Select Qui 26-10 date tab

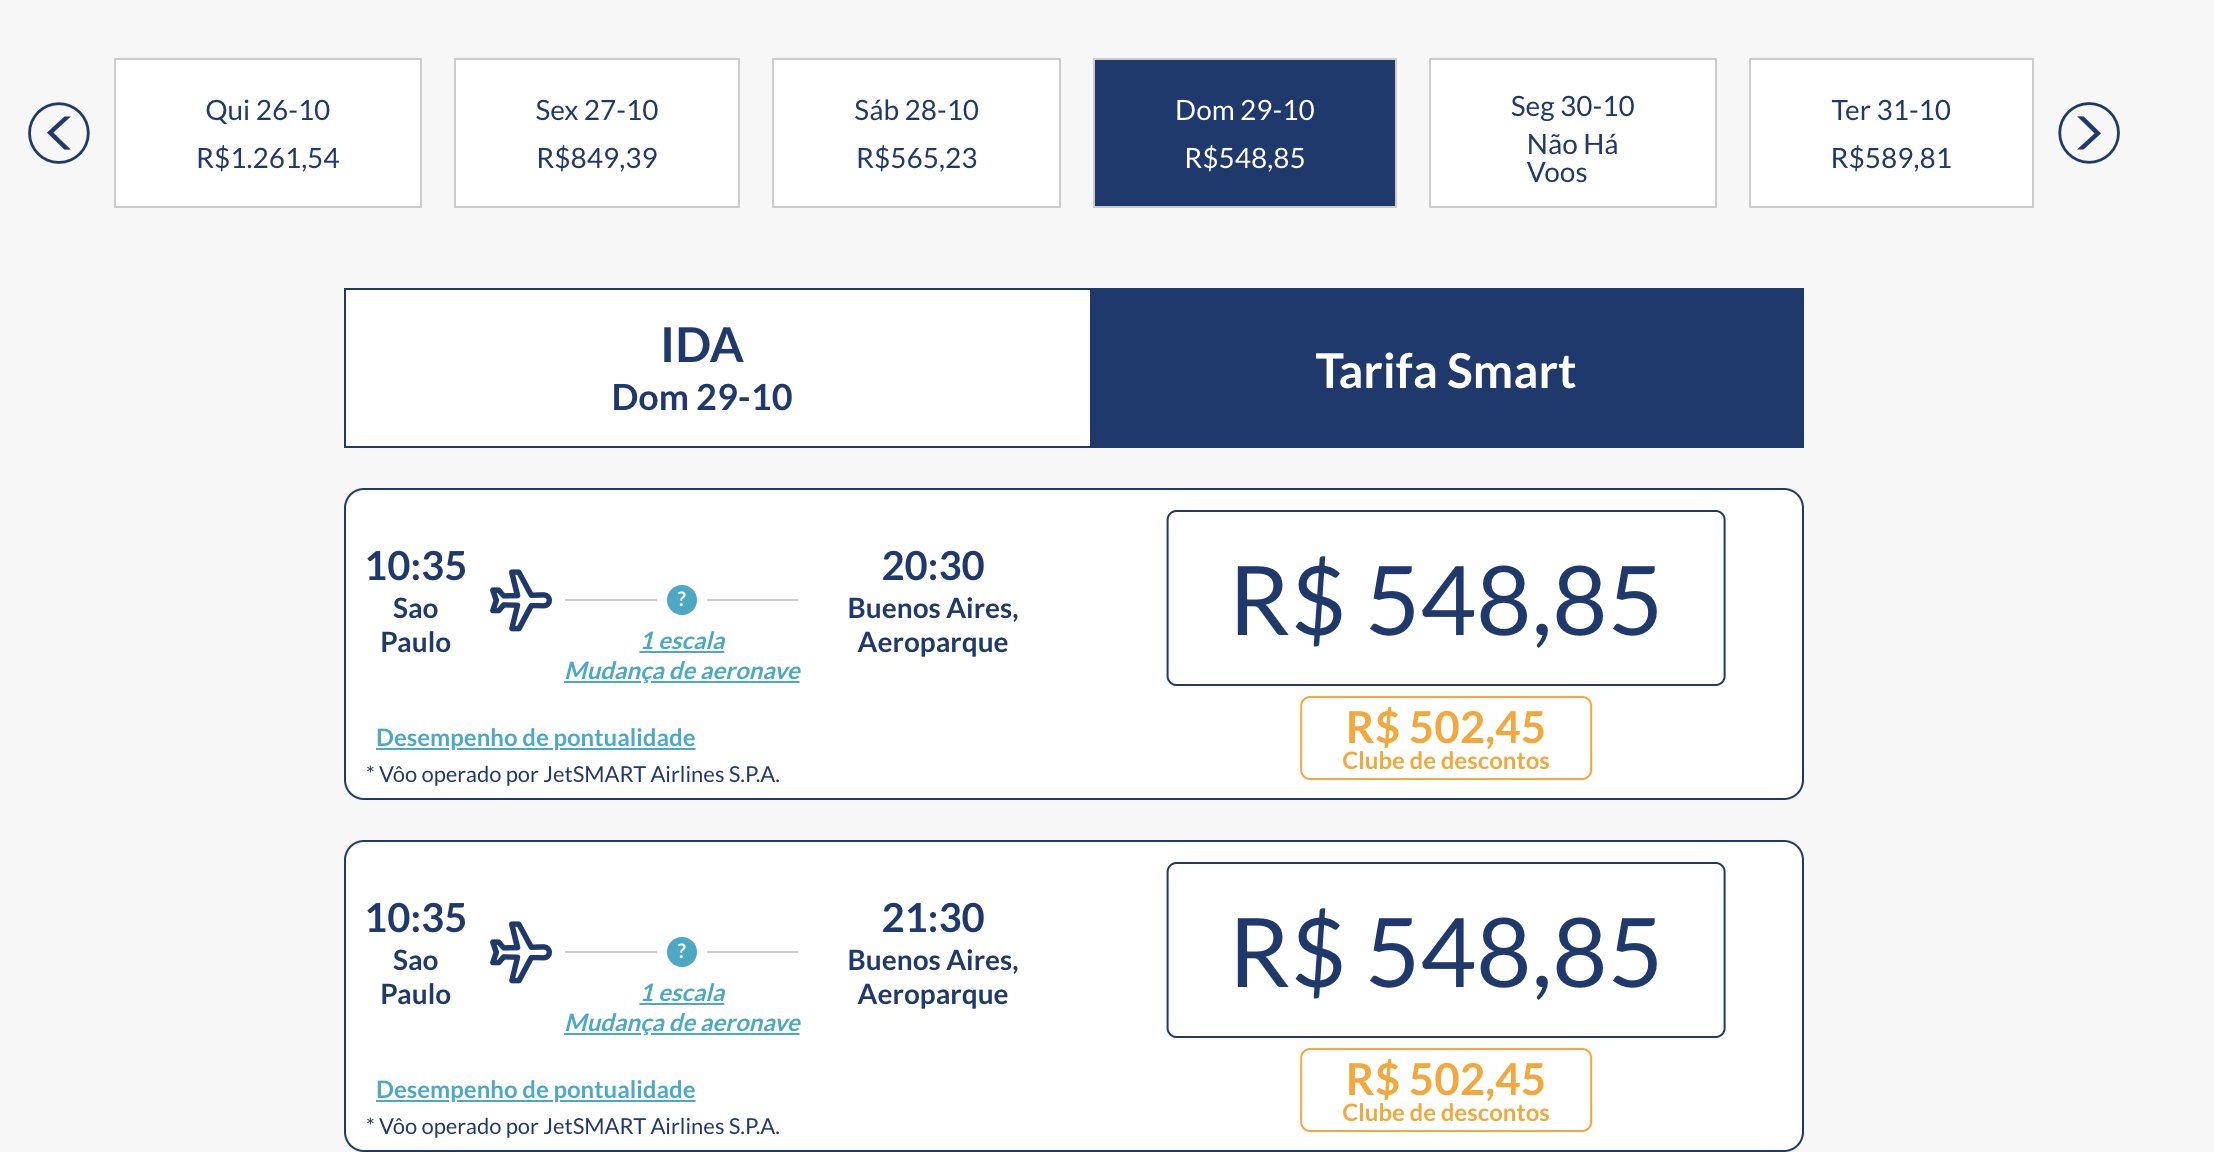(x=268, y=133)
